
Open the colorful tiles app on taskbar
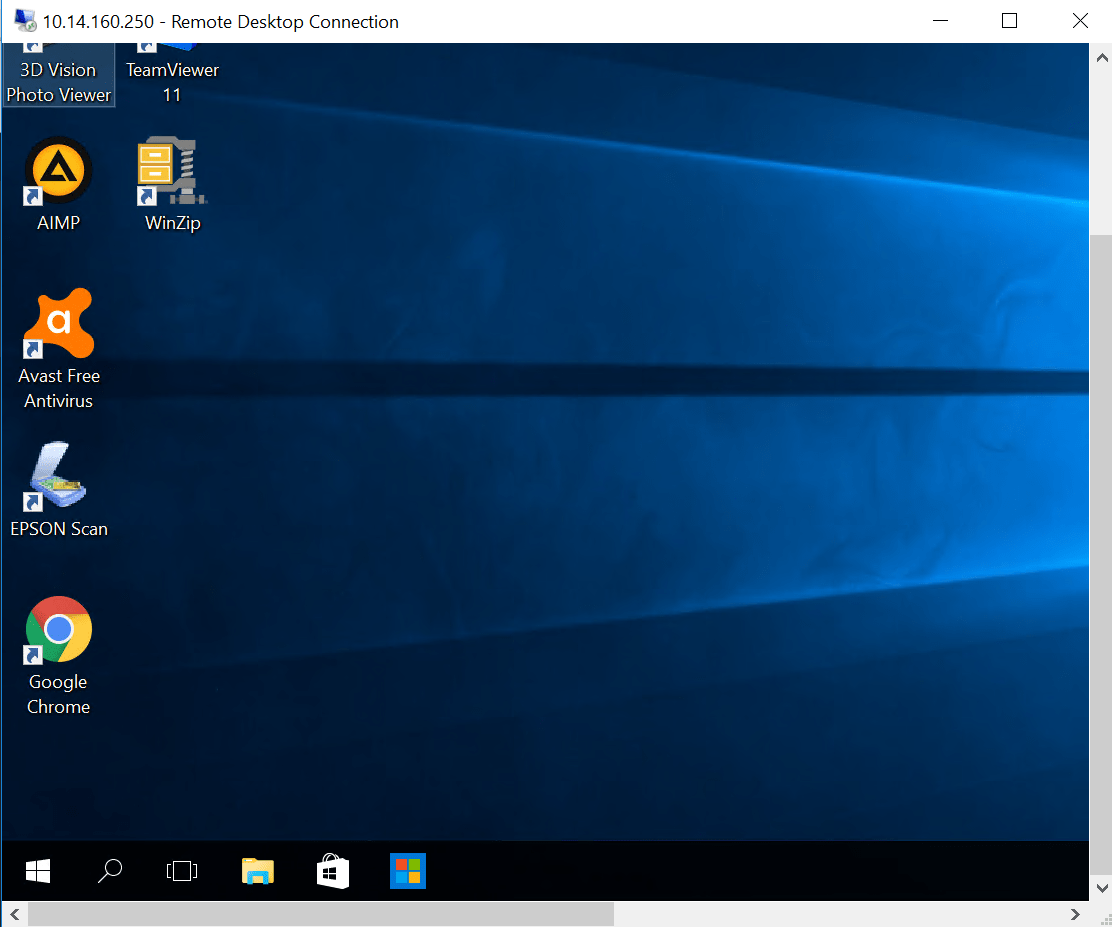(x=408, y=871)
